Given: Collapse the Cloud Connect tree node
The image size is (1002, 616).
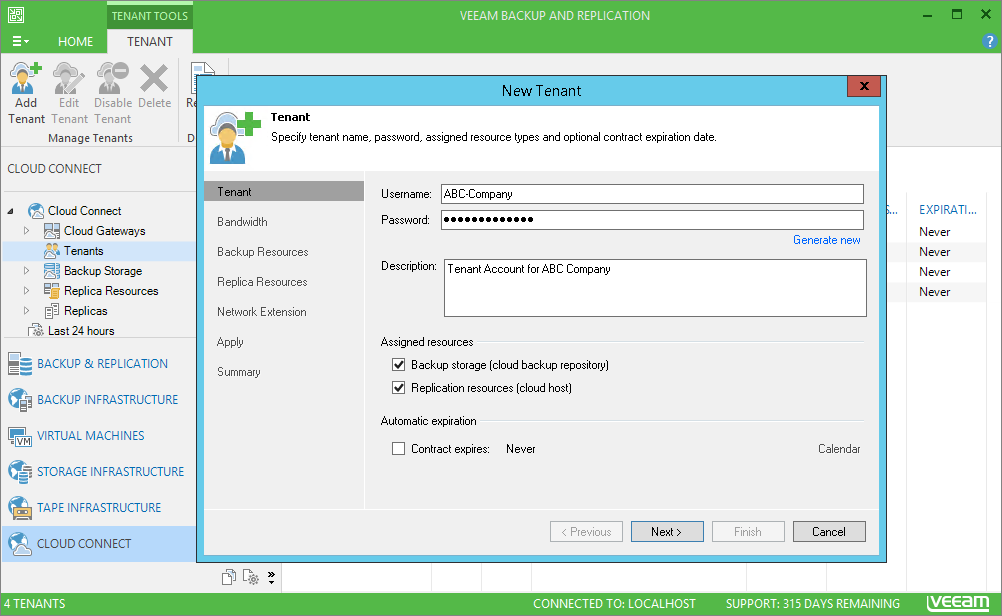Looking at the screenshot, I should pos(11,211).
